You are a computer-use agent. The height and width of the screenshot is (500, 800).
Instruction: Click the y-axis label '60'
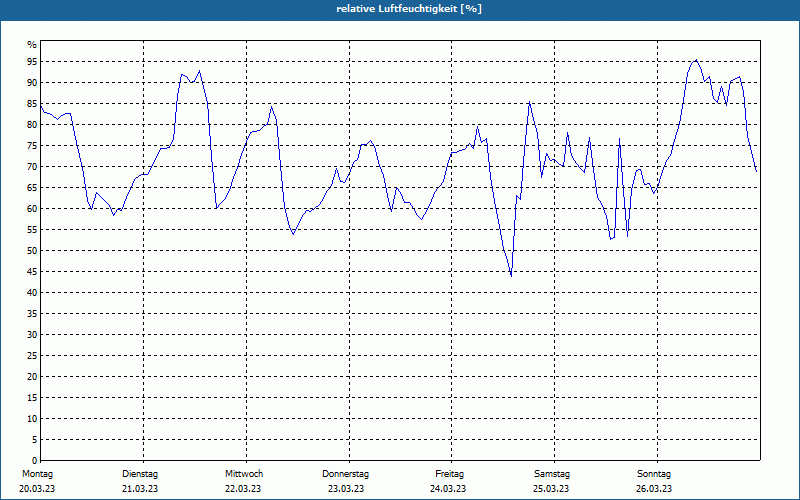click(32, 209)
